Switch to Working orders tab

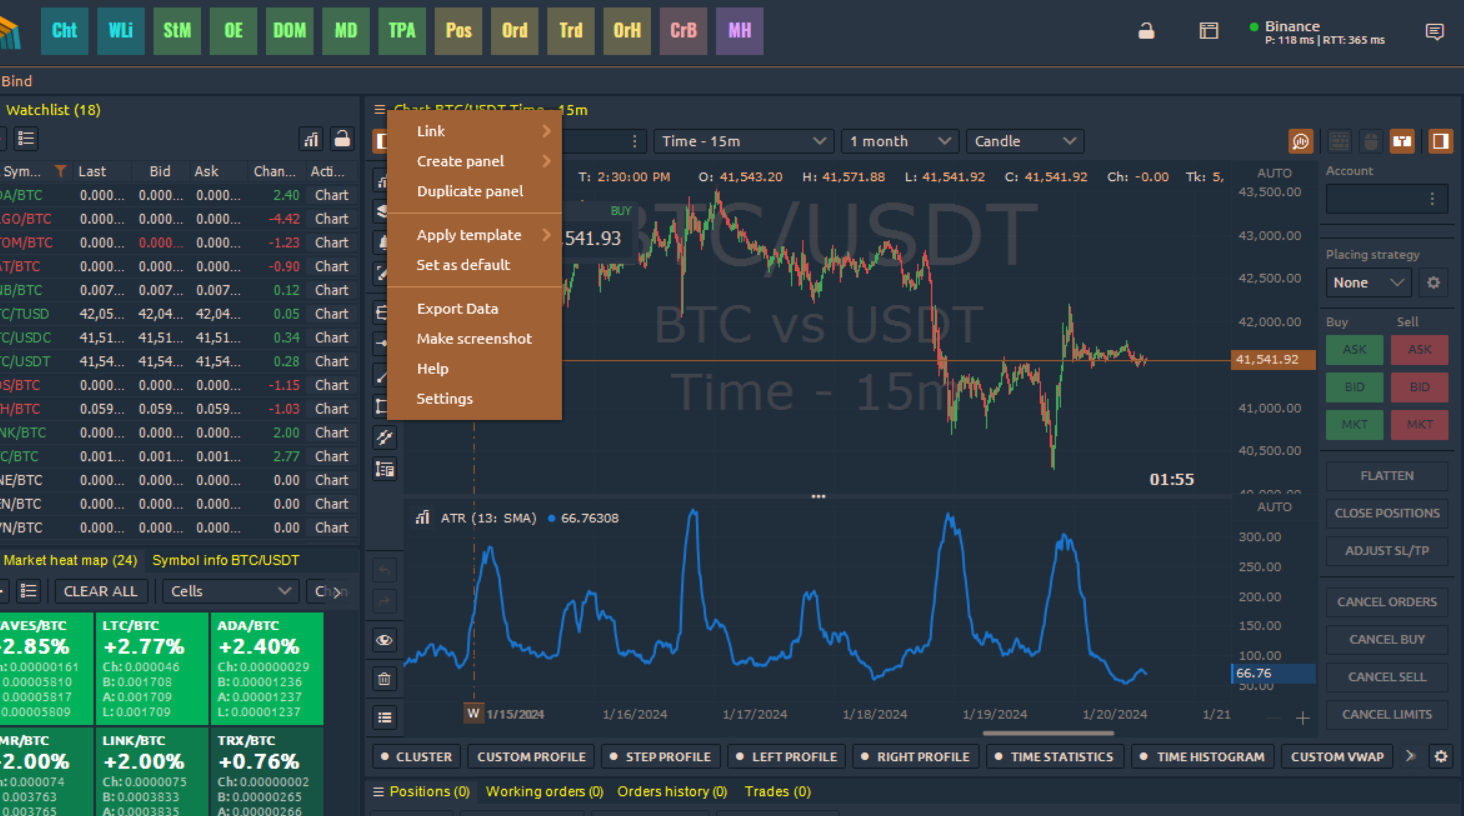544,791
